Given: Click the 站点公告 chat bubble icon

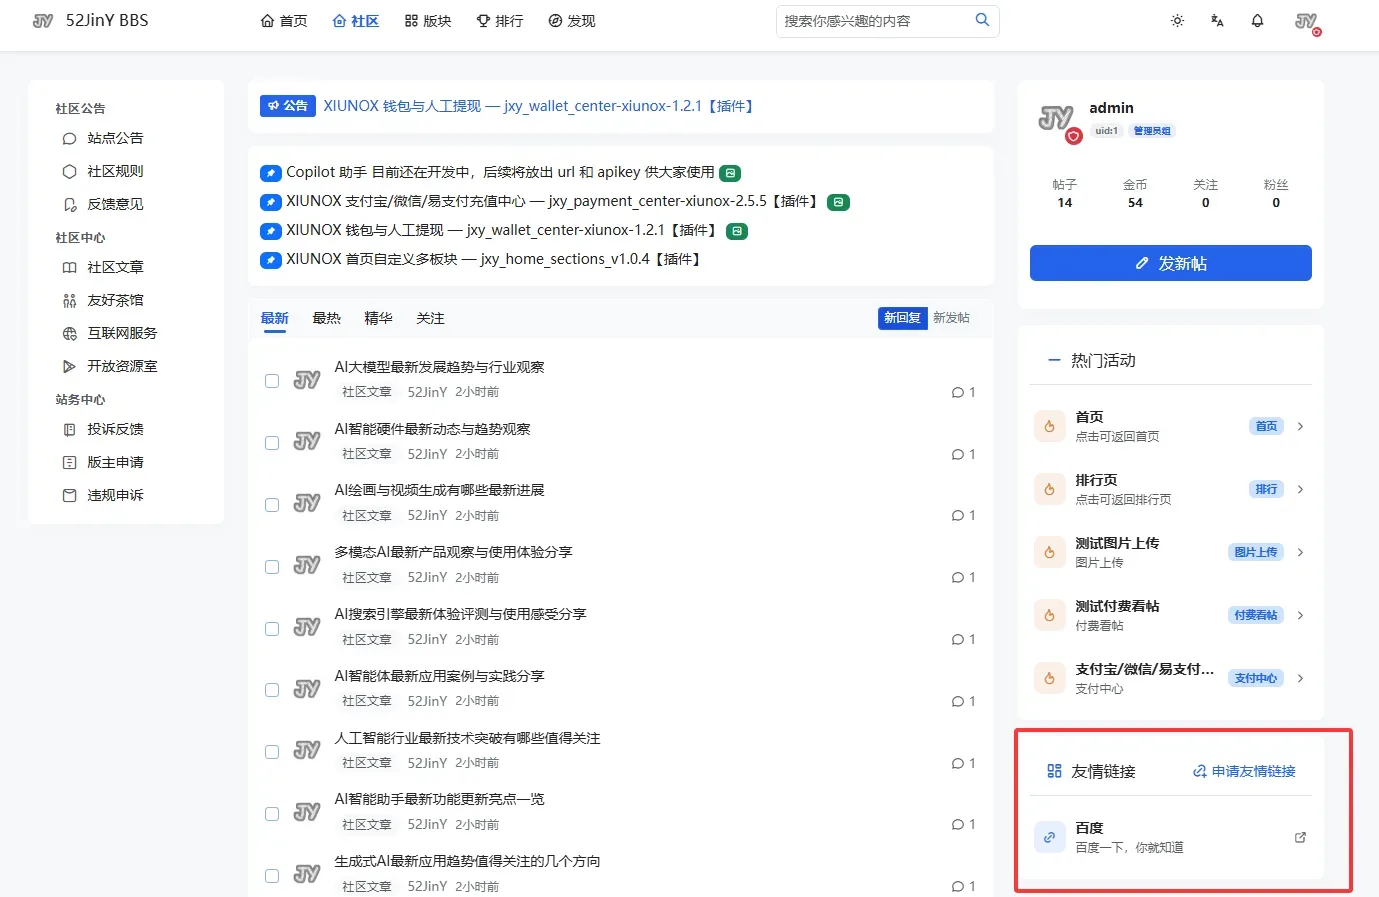Looking at the screenshot, I should [69, 138].
